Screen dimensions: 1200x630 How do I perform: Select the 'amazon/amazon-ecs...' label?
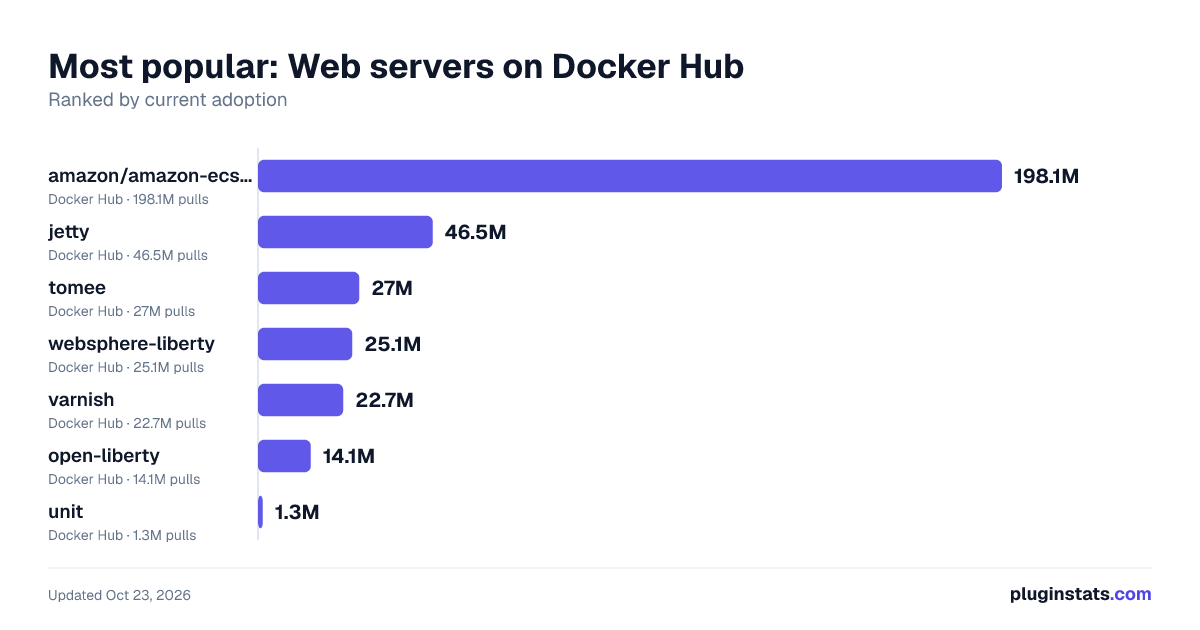coord(151,176)
